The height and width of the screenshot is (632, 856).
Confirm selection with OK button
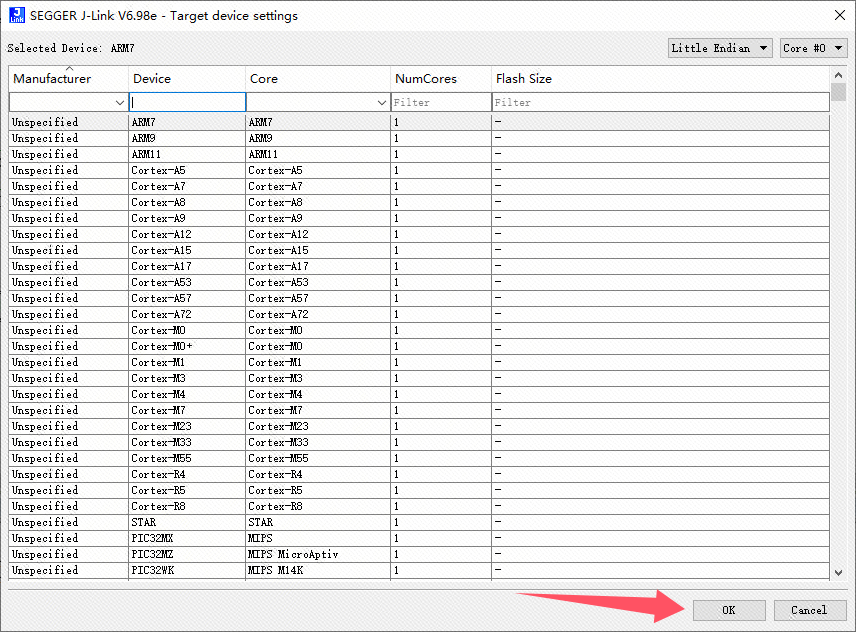click(729, 610)
